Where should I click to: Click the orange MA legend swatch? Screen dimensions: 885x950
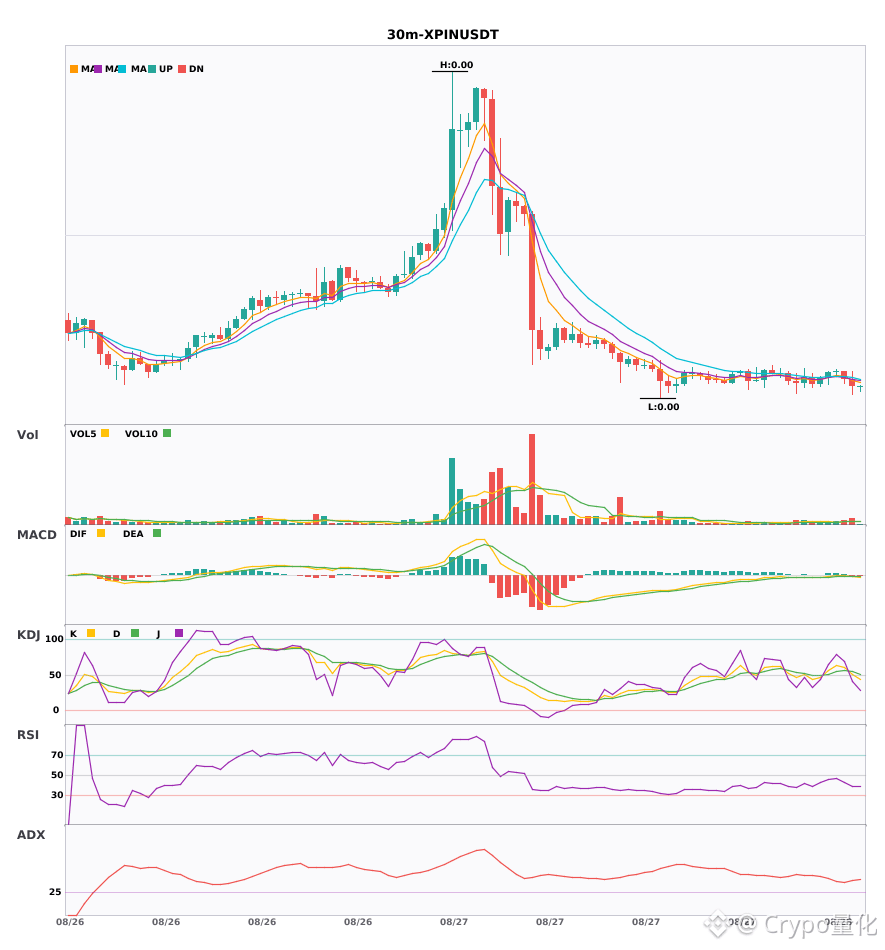pos(74,69)
